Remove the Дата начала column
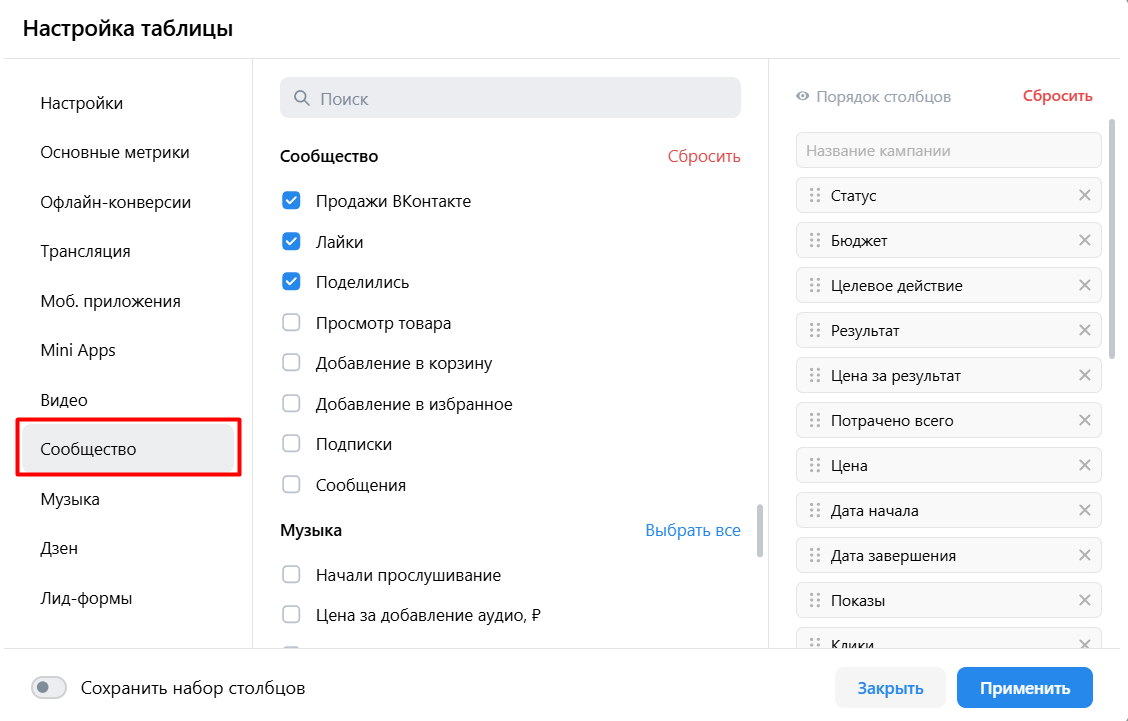Image resolution: width=1128 pixels, height=721 pixels. pyautogui.click(x=1084, y=510)
